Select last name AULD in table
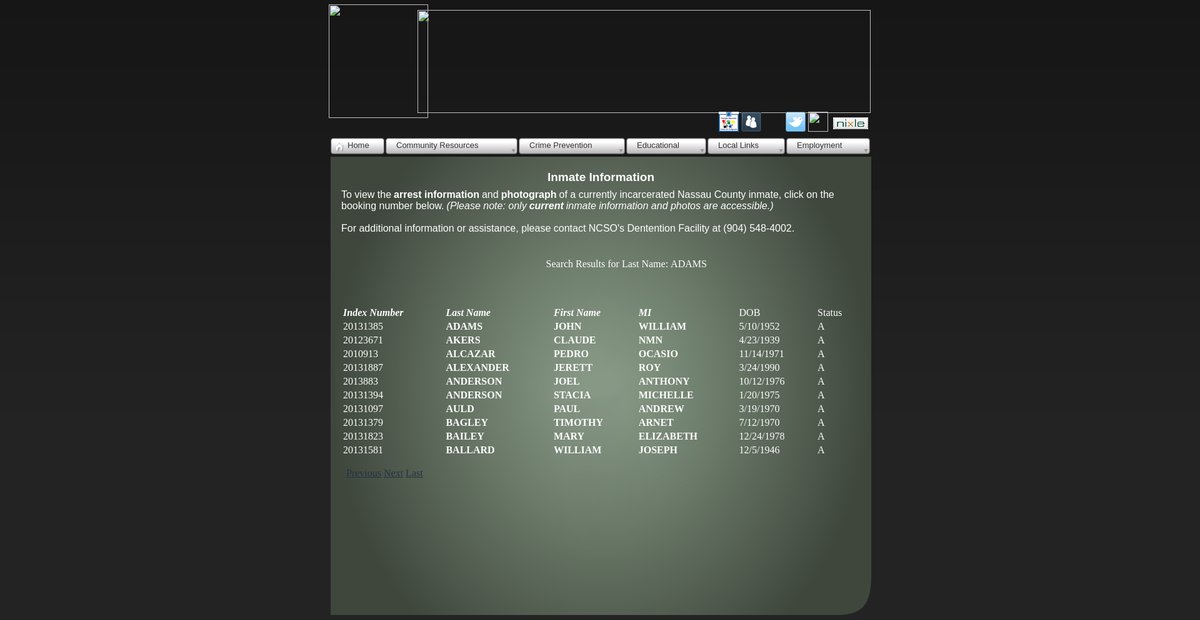1200x620 pixels. click(460, 409)
